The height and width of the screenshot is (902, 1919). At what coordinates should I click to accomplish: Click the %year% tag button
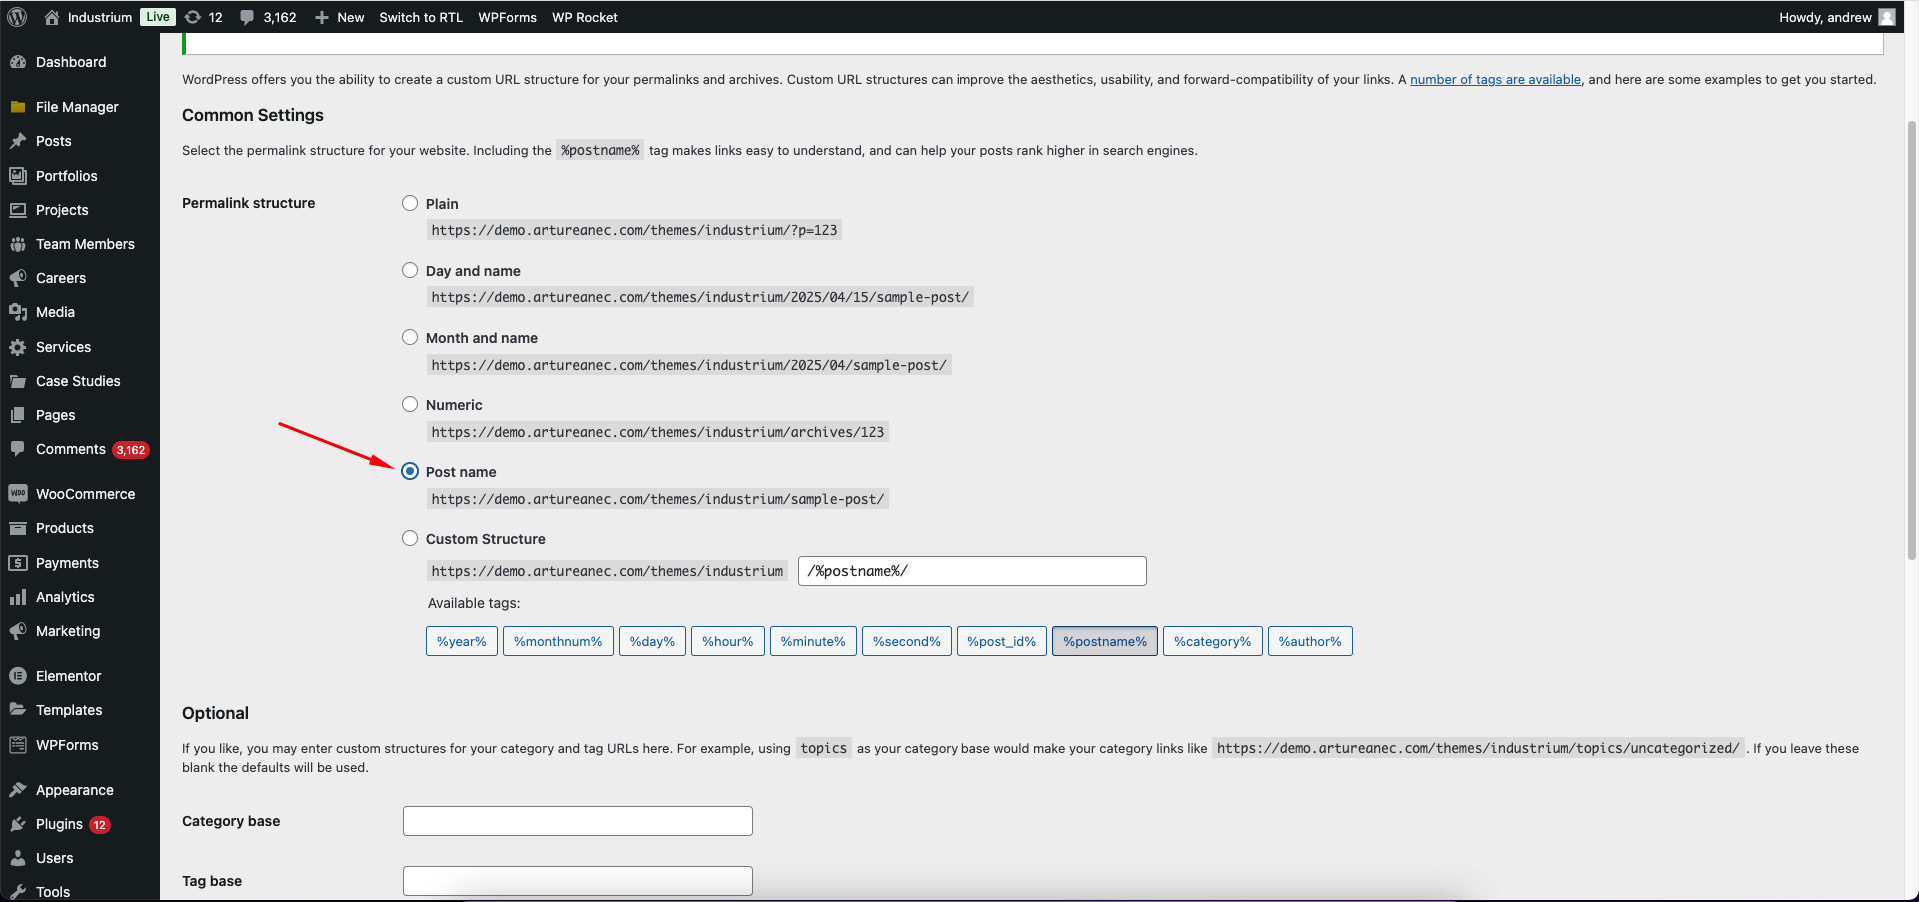pyautogui.click(x=462, y=641)
